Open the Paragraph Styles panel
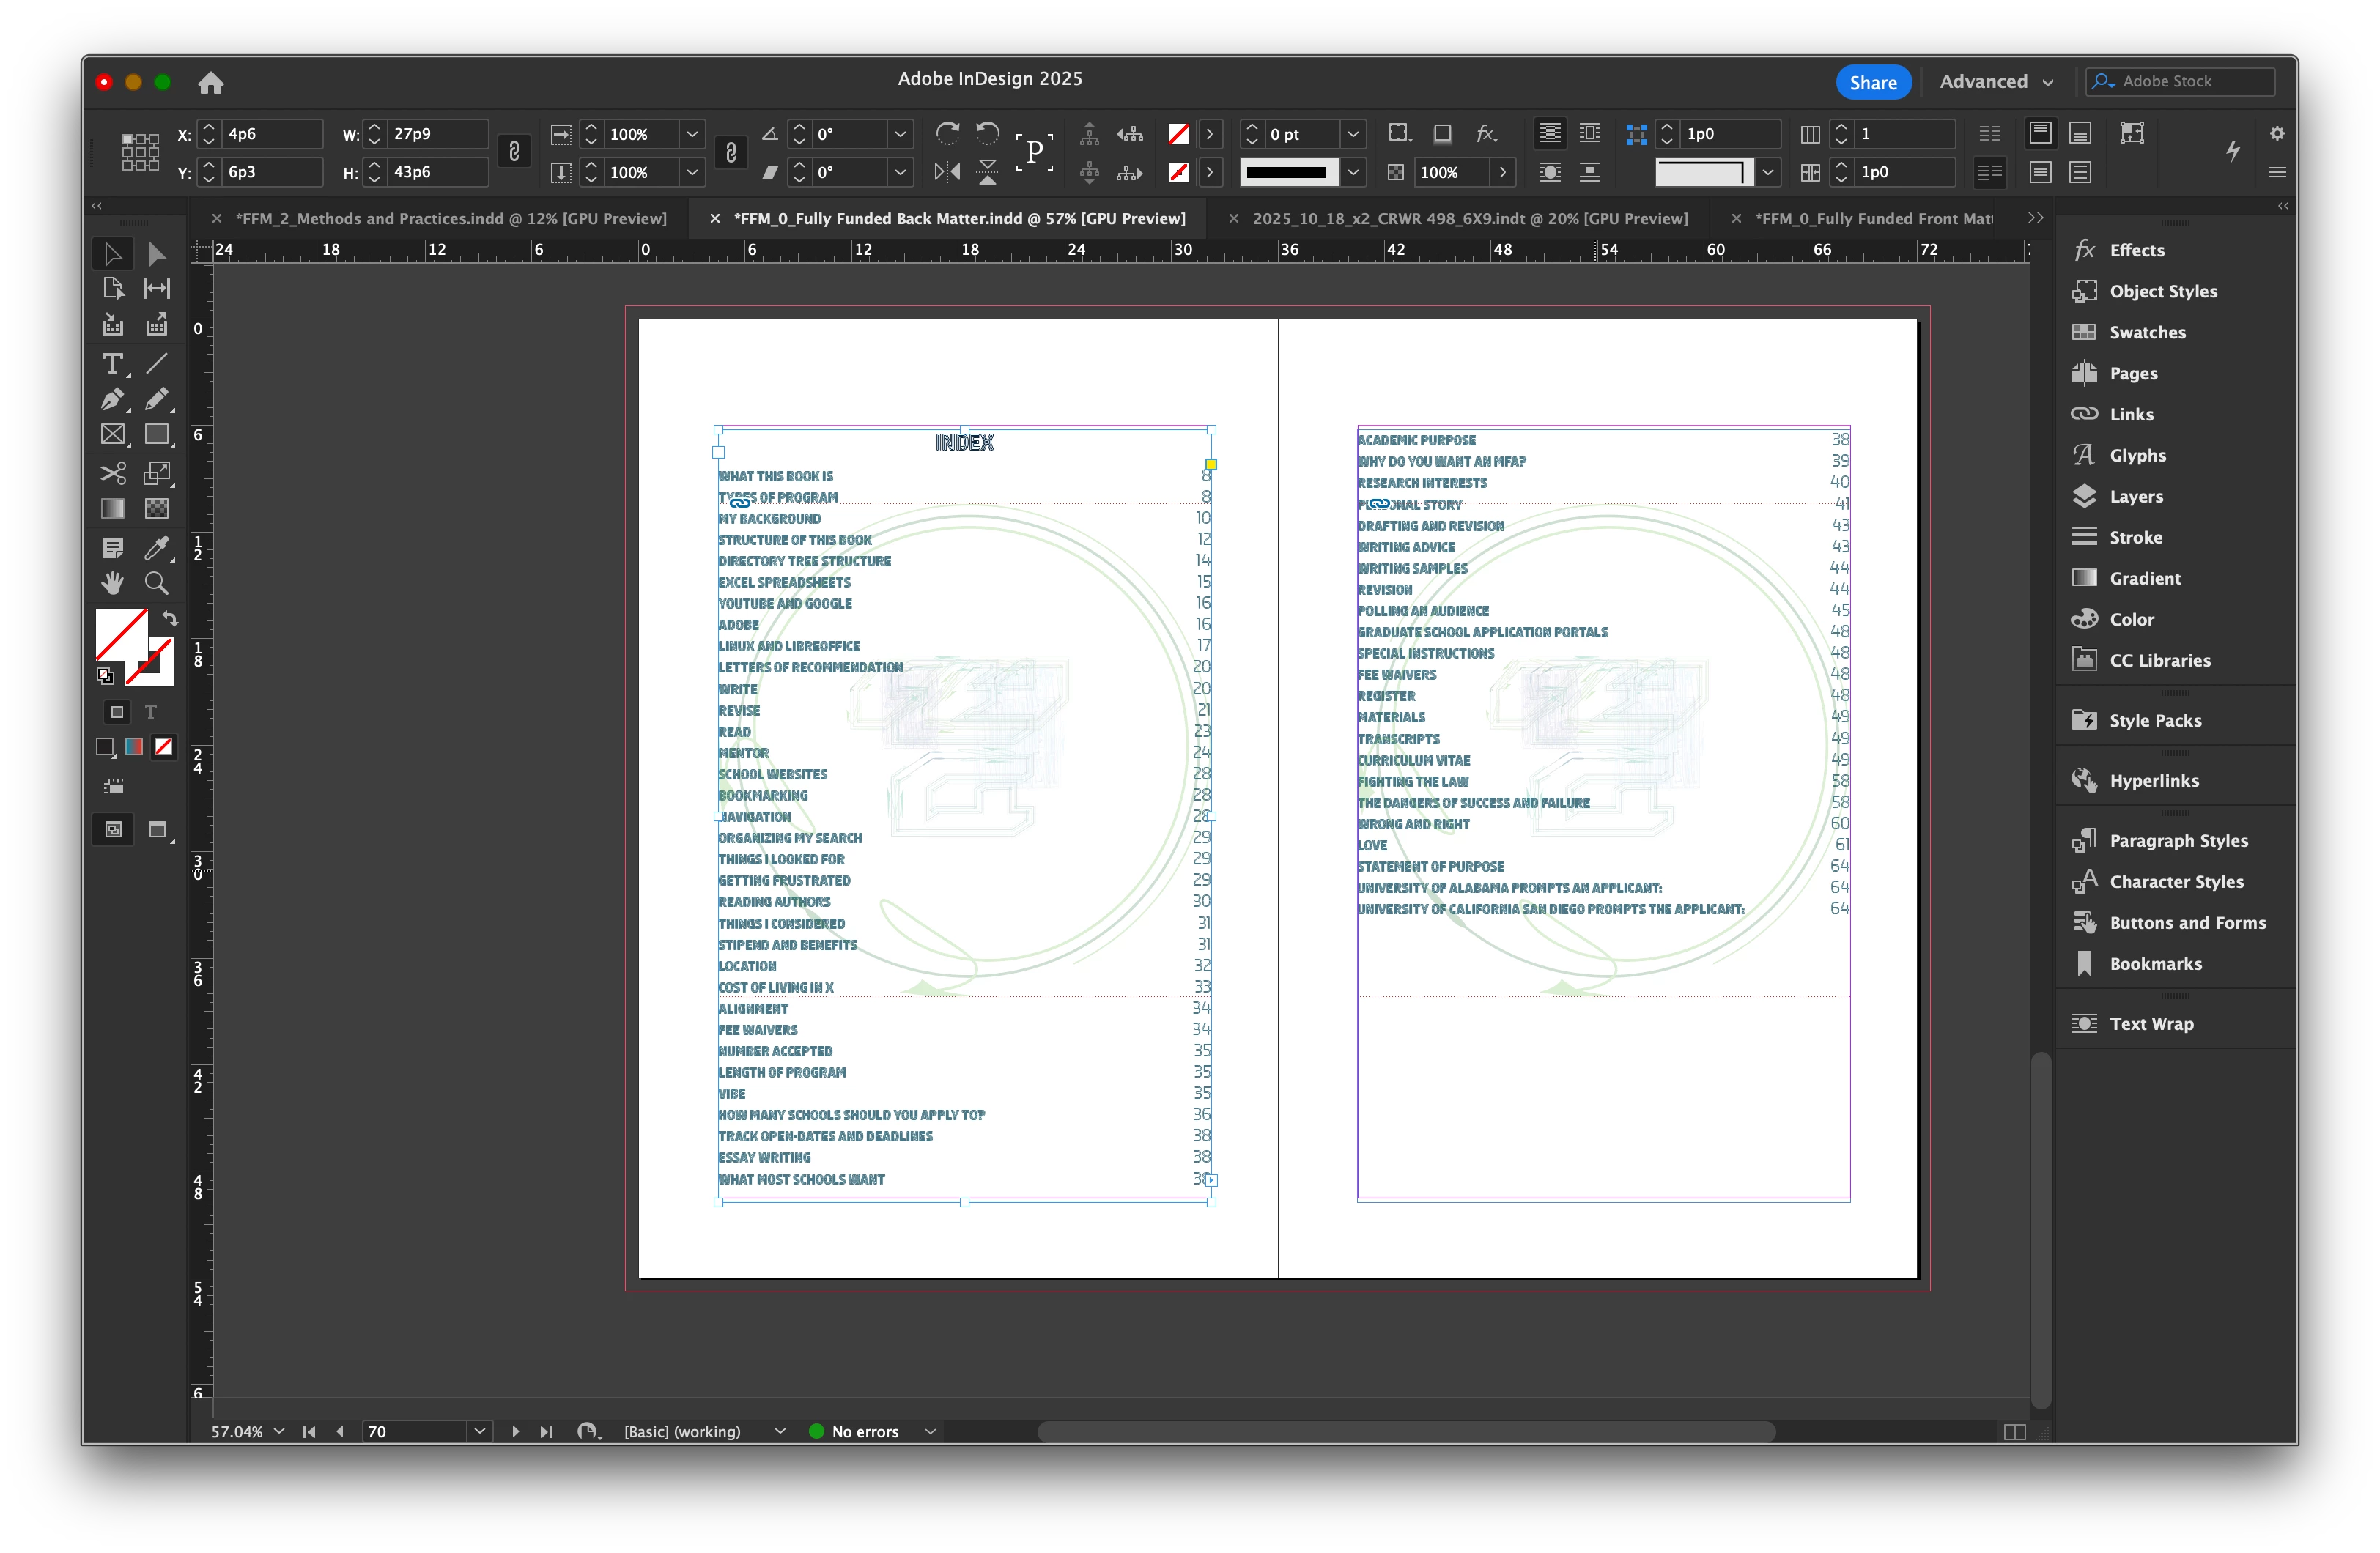The image size is (2380, 1553). 2177,841
